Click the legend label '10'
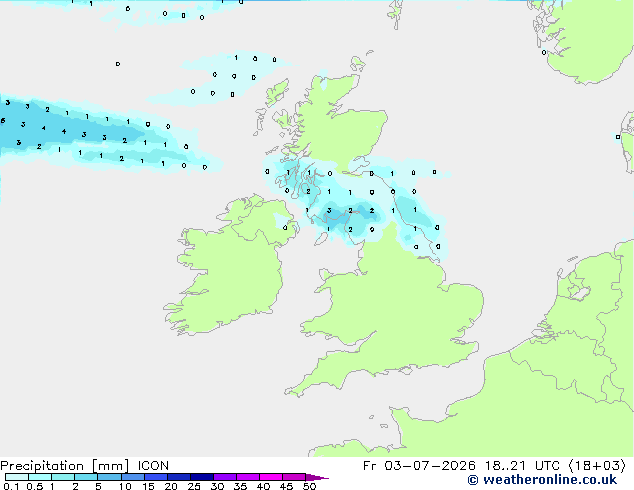 pos(125,486)
